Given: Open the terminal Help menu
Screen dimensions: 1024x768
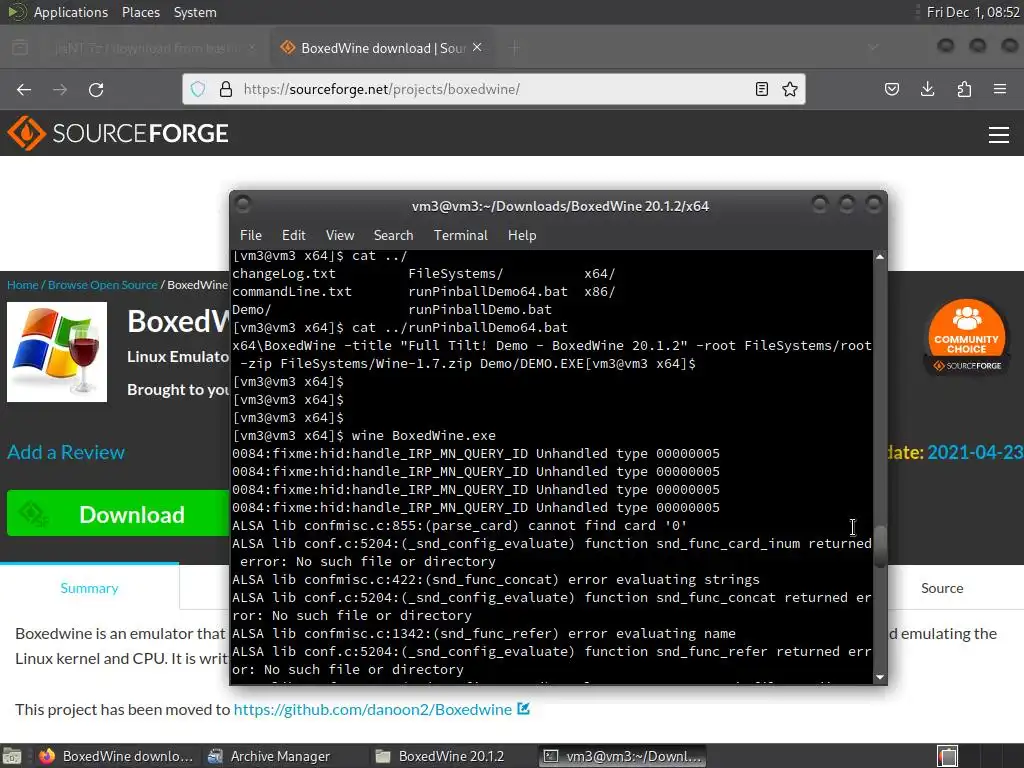Looking at the screenshot, I should point(522,235).
